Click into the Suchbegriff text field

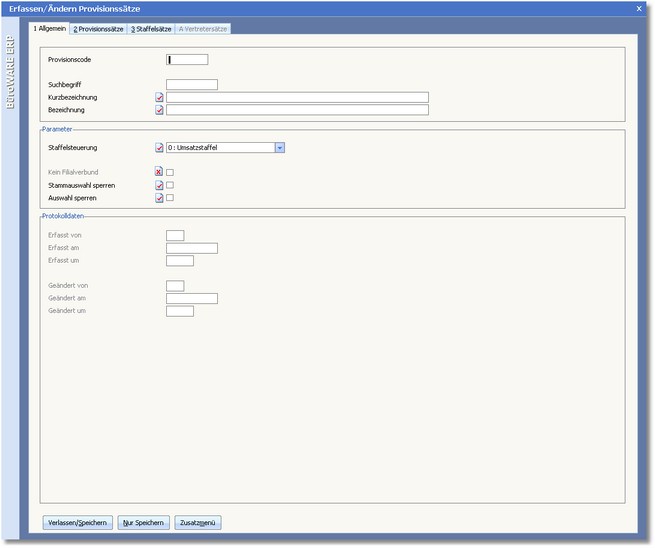pos(191,85)
